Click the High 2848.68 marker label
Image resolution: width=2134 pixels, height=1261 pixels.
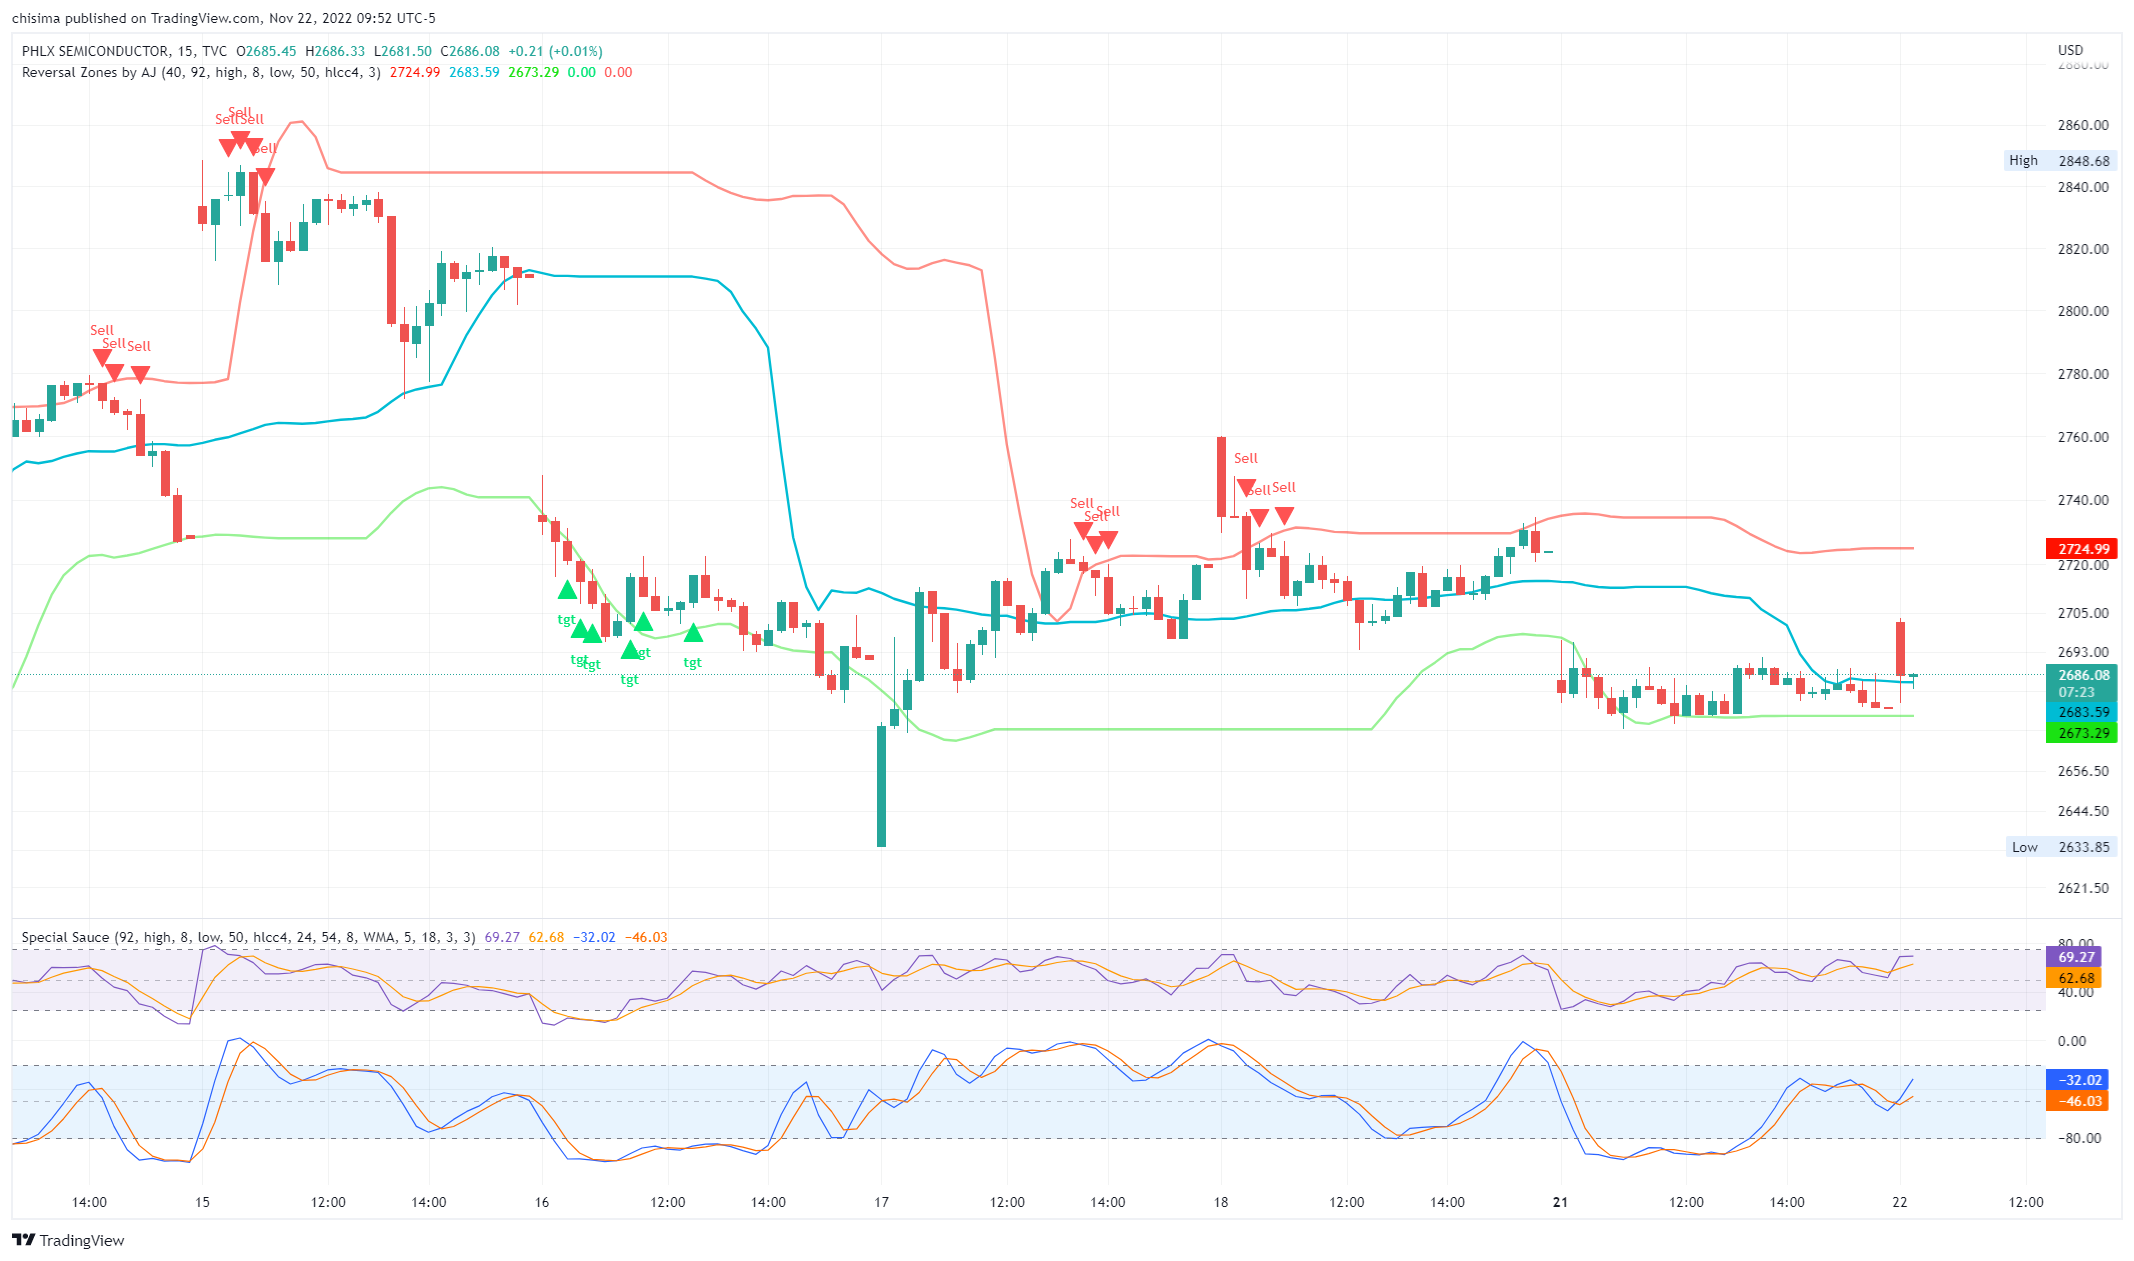pyautogui.click(x=2061, y=161)
